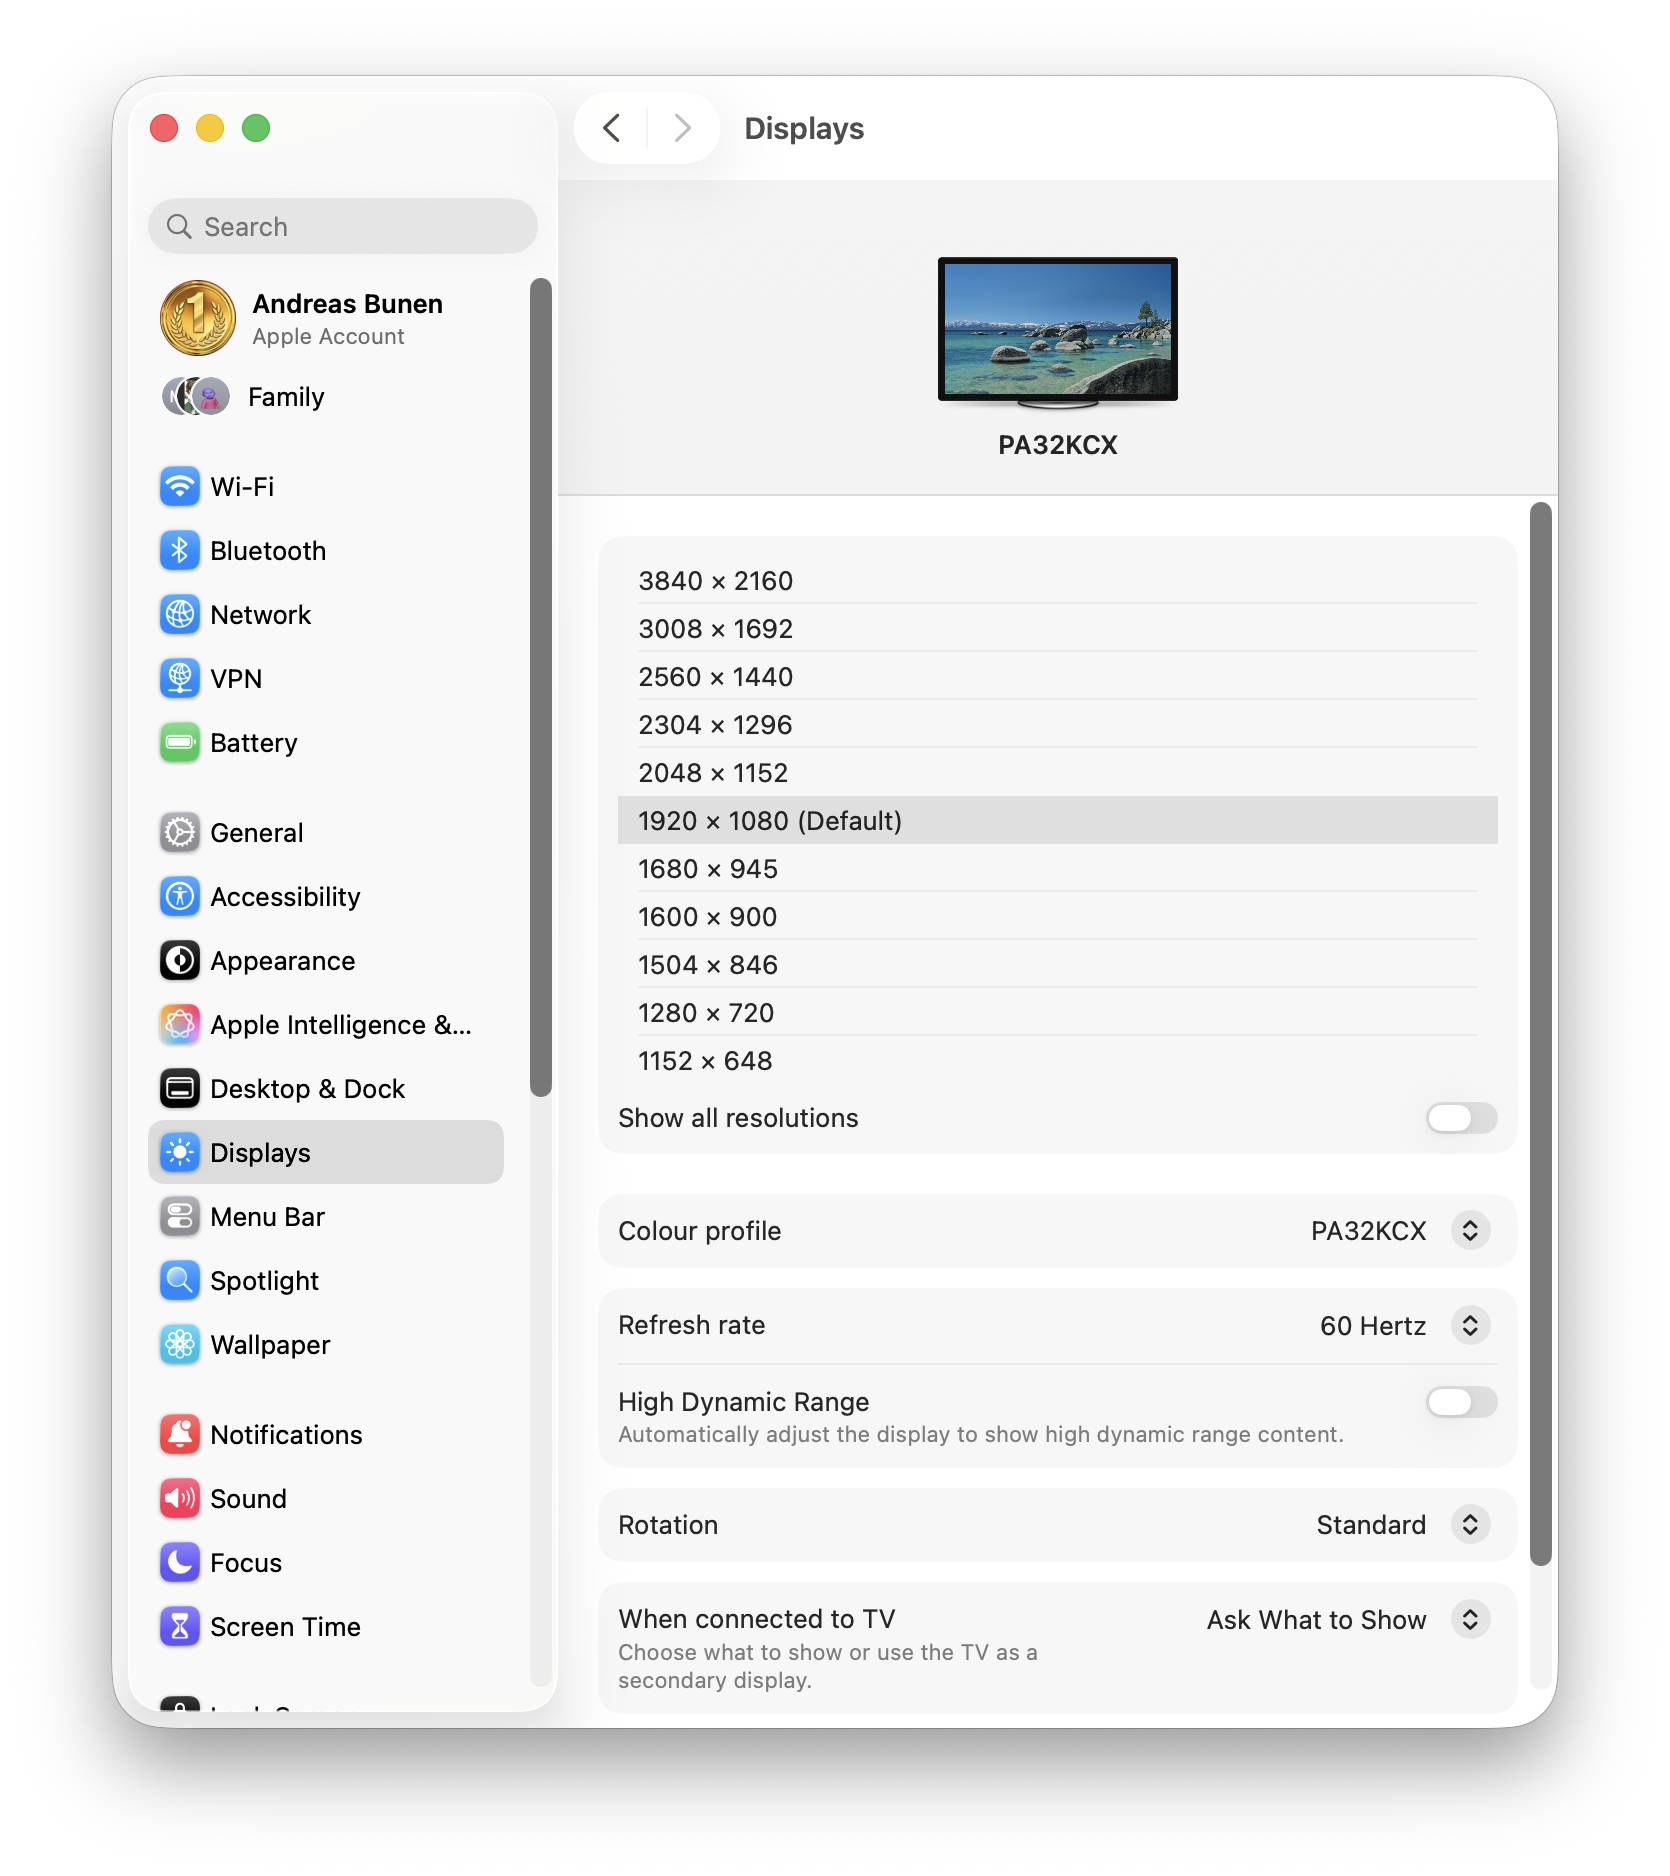The width and height of the screenshot is (1670, 1876).
Task: Enable the Show all resolutions switch
Action: click(1460, 1118)
